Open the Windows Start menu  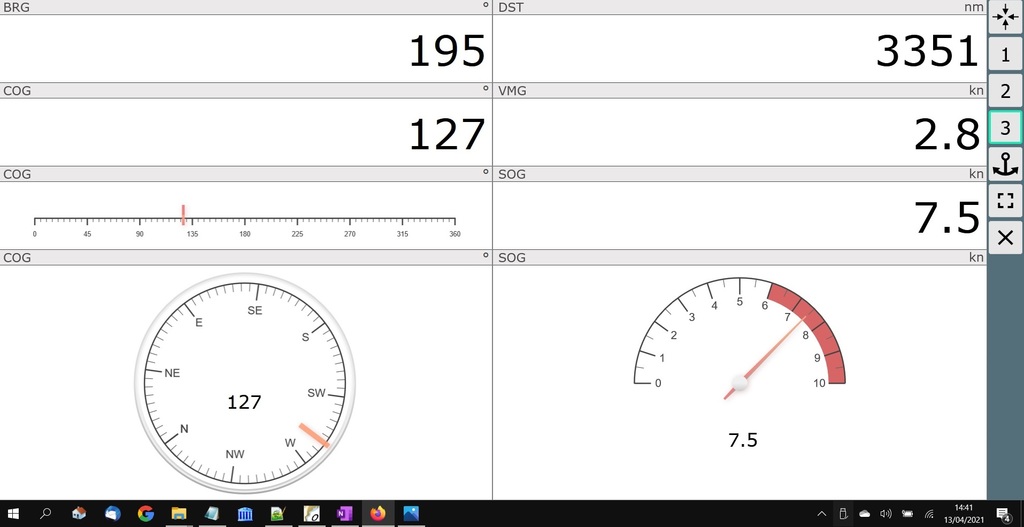point(13,514)
